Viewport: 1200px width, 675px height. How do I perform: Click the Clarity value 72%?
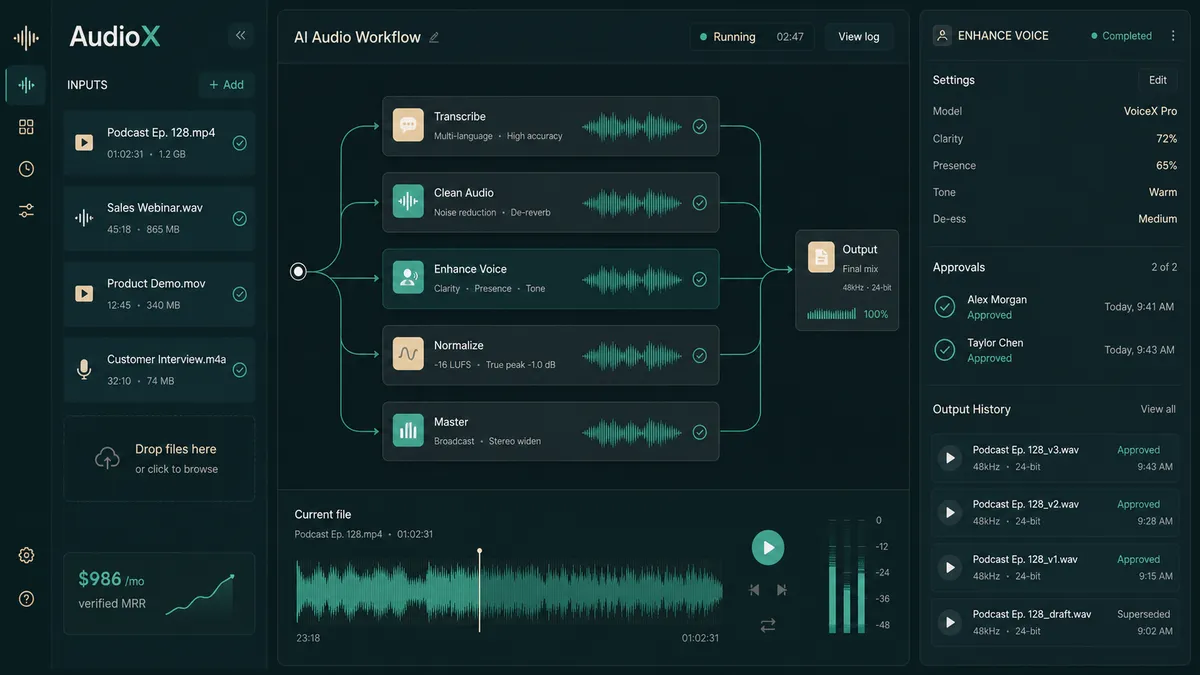[1166, 139]
